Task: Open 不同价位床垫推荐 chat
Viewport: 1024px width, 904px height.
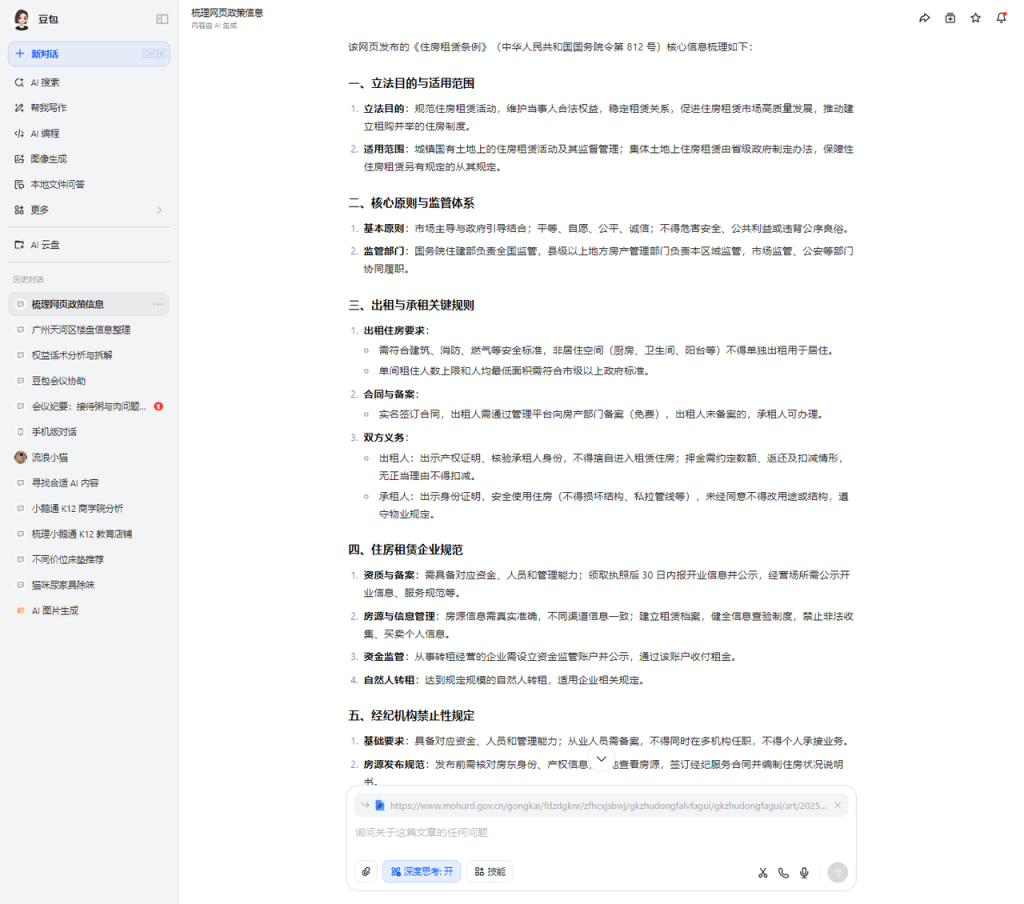Action: (x=89, y=559)
